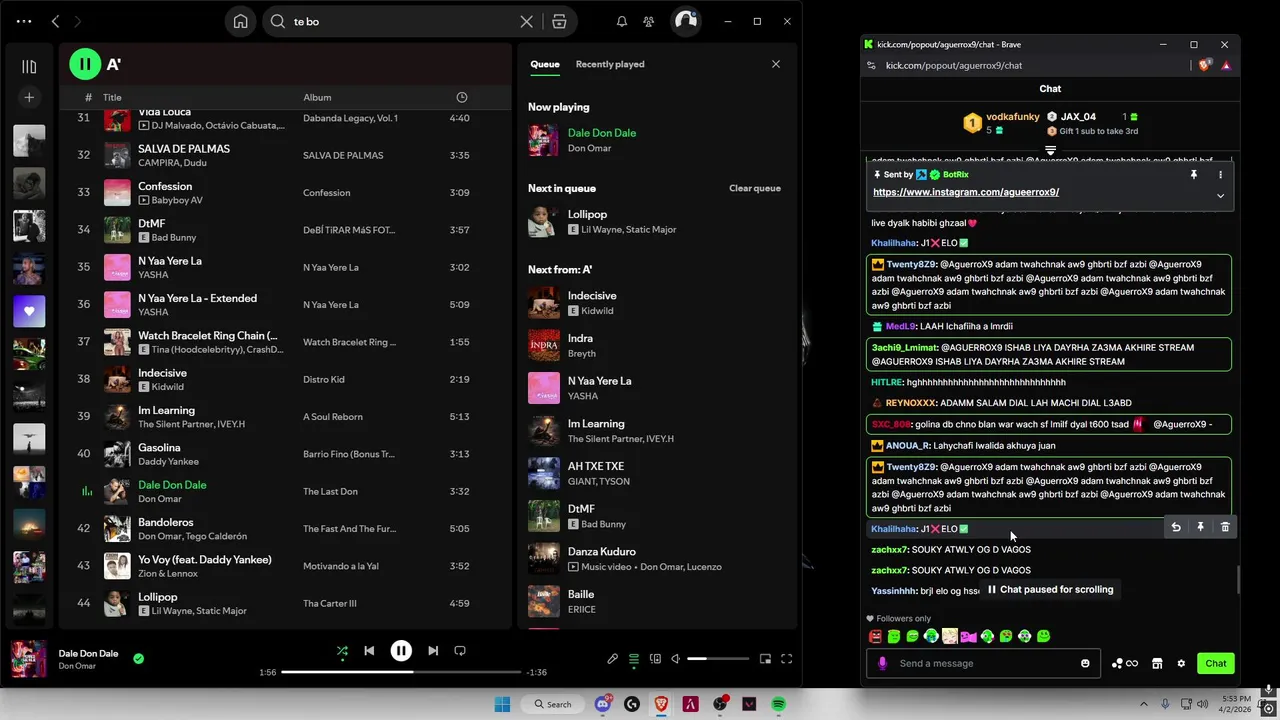Pause the playlist with the green header button
Image resolution: width=1280 pixels, height=720 pixels.
coord(85,64)
